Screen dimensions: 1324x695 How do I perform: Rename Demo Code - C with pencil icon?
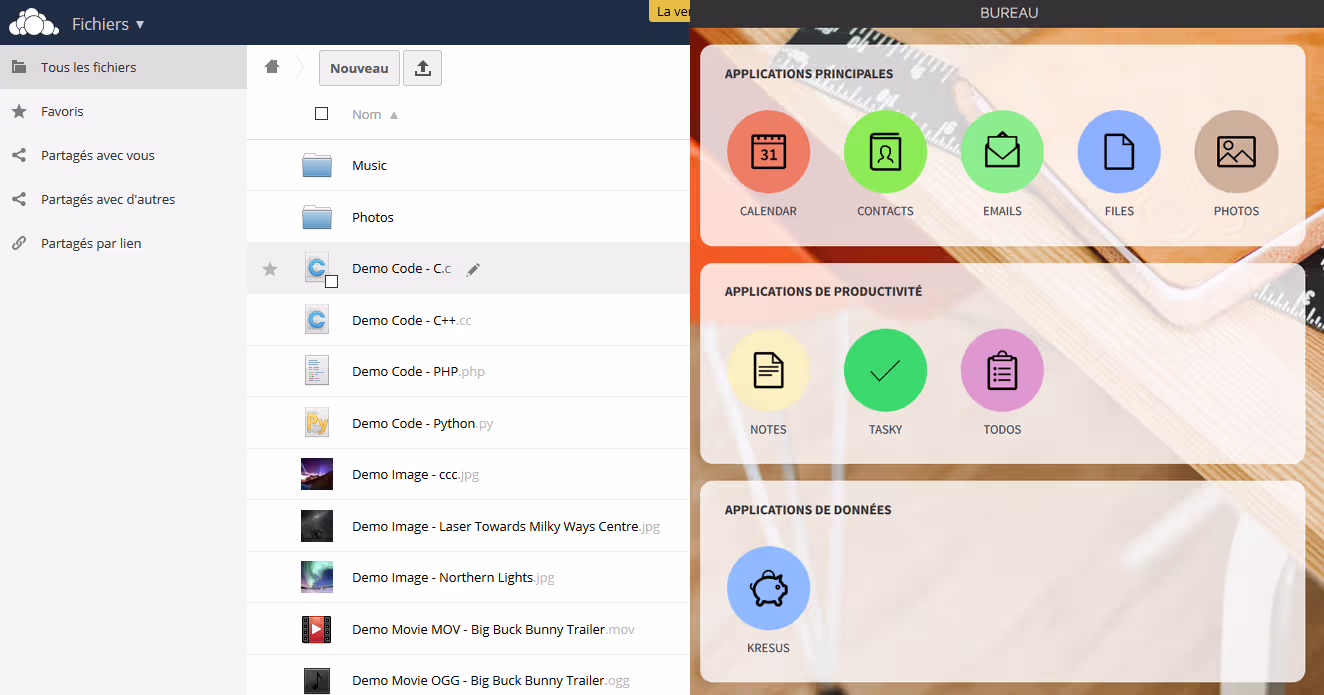[473, 269]
